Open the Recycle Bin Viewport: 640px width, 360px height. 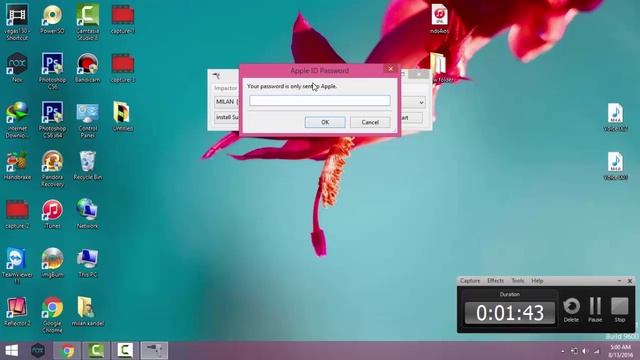point(87,165)
